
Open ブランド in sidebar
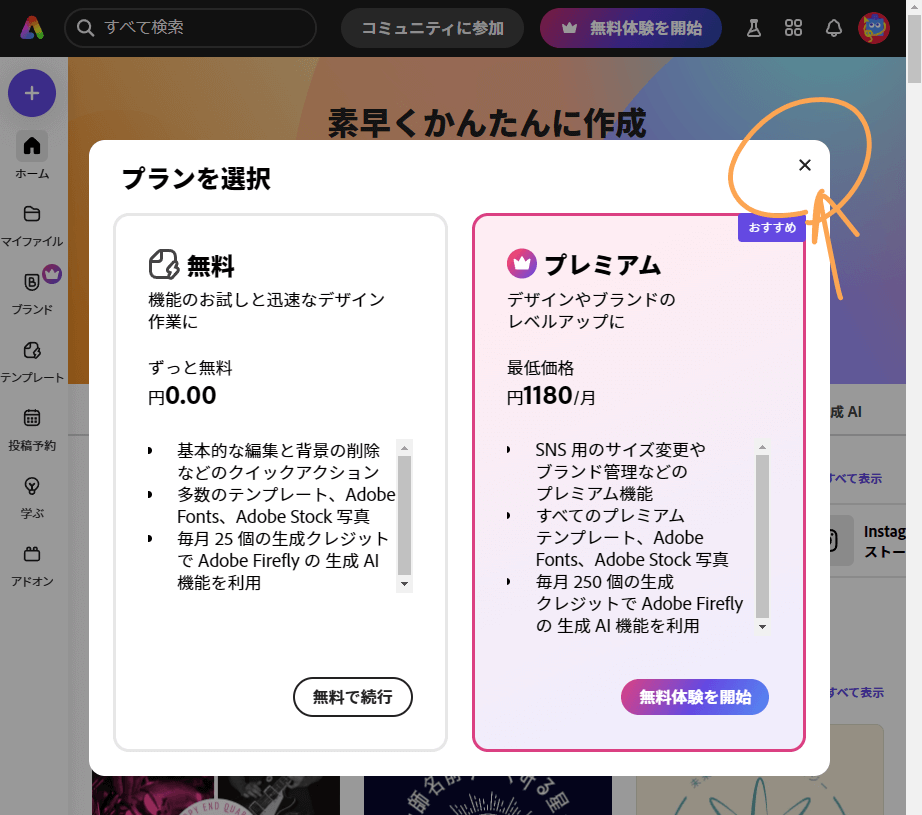click(x=32, y=293)
